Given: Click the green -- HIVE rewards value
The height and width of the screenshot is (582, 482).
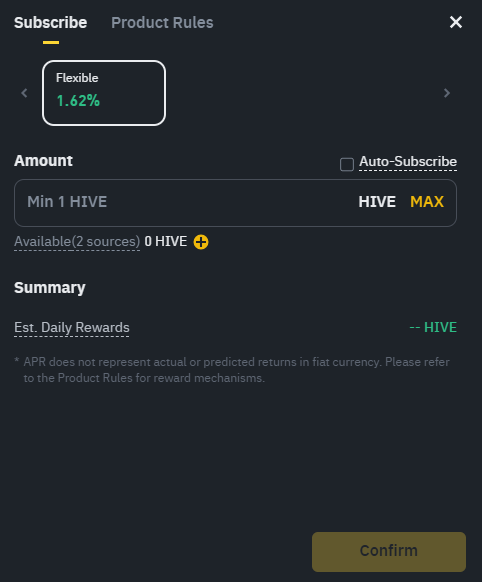Looking at the screenshot, I should (433, 327).
